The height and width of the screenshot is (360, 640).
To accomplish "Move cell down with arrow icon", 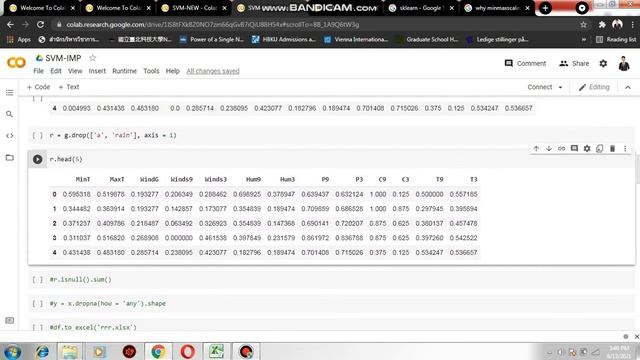I will click(x=549, y=149).
